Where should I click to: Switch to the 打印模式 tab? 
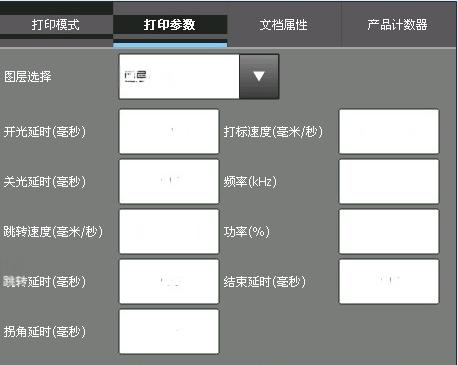(56, 25)
